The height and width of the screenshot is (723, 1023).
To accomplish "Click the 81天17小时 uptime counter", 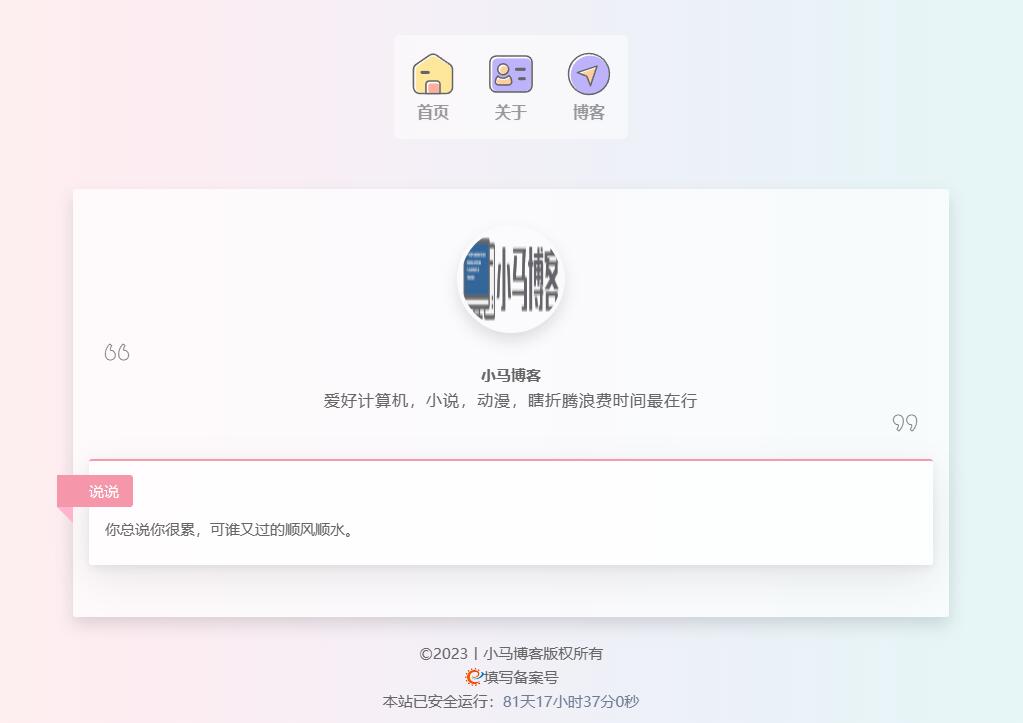I will (x=570, y=702).
